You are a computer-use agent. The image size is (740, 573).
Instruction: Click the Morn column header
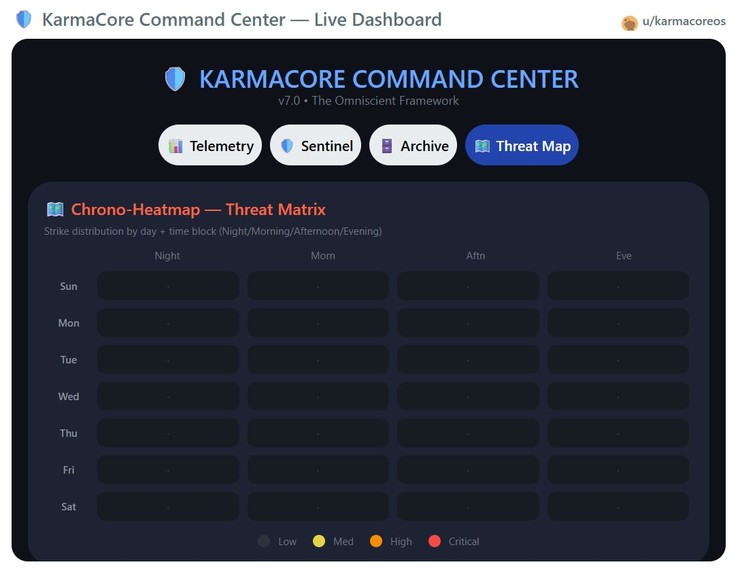coord(323,255)
